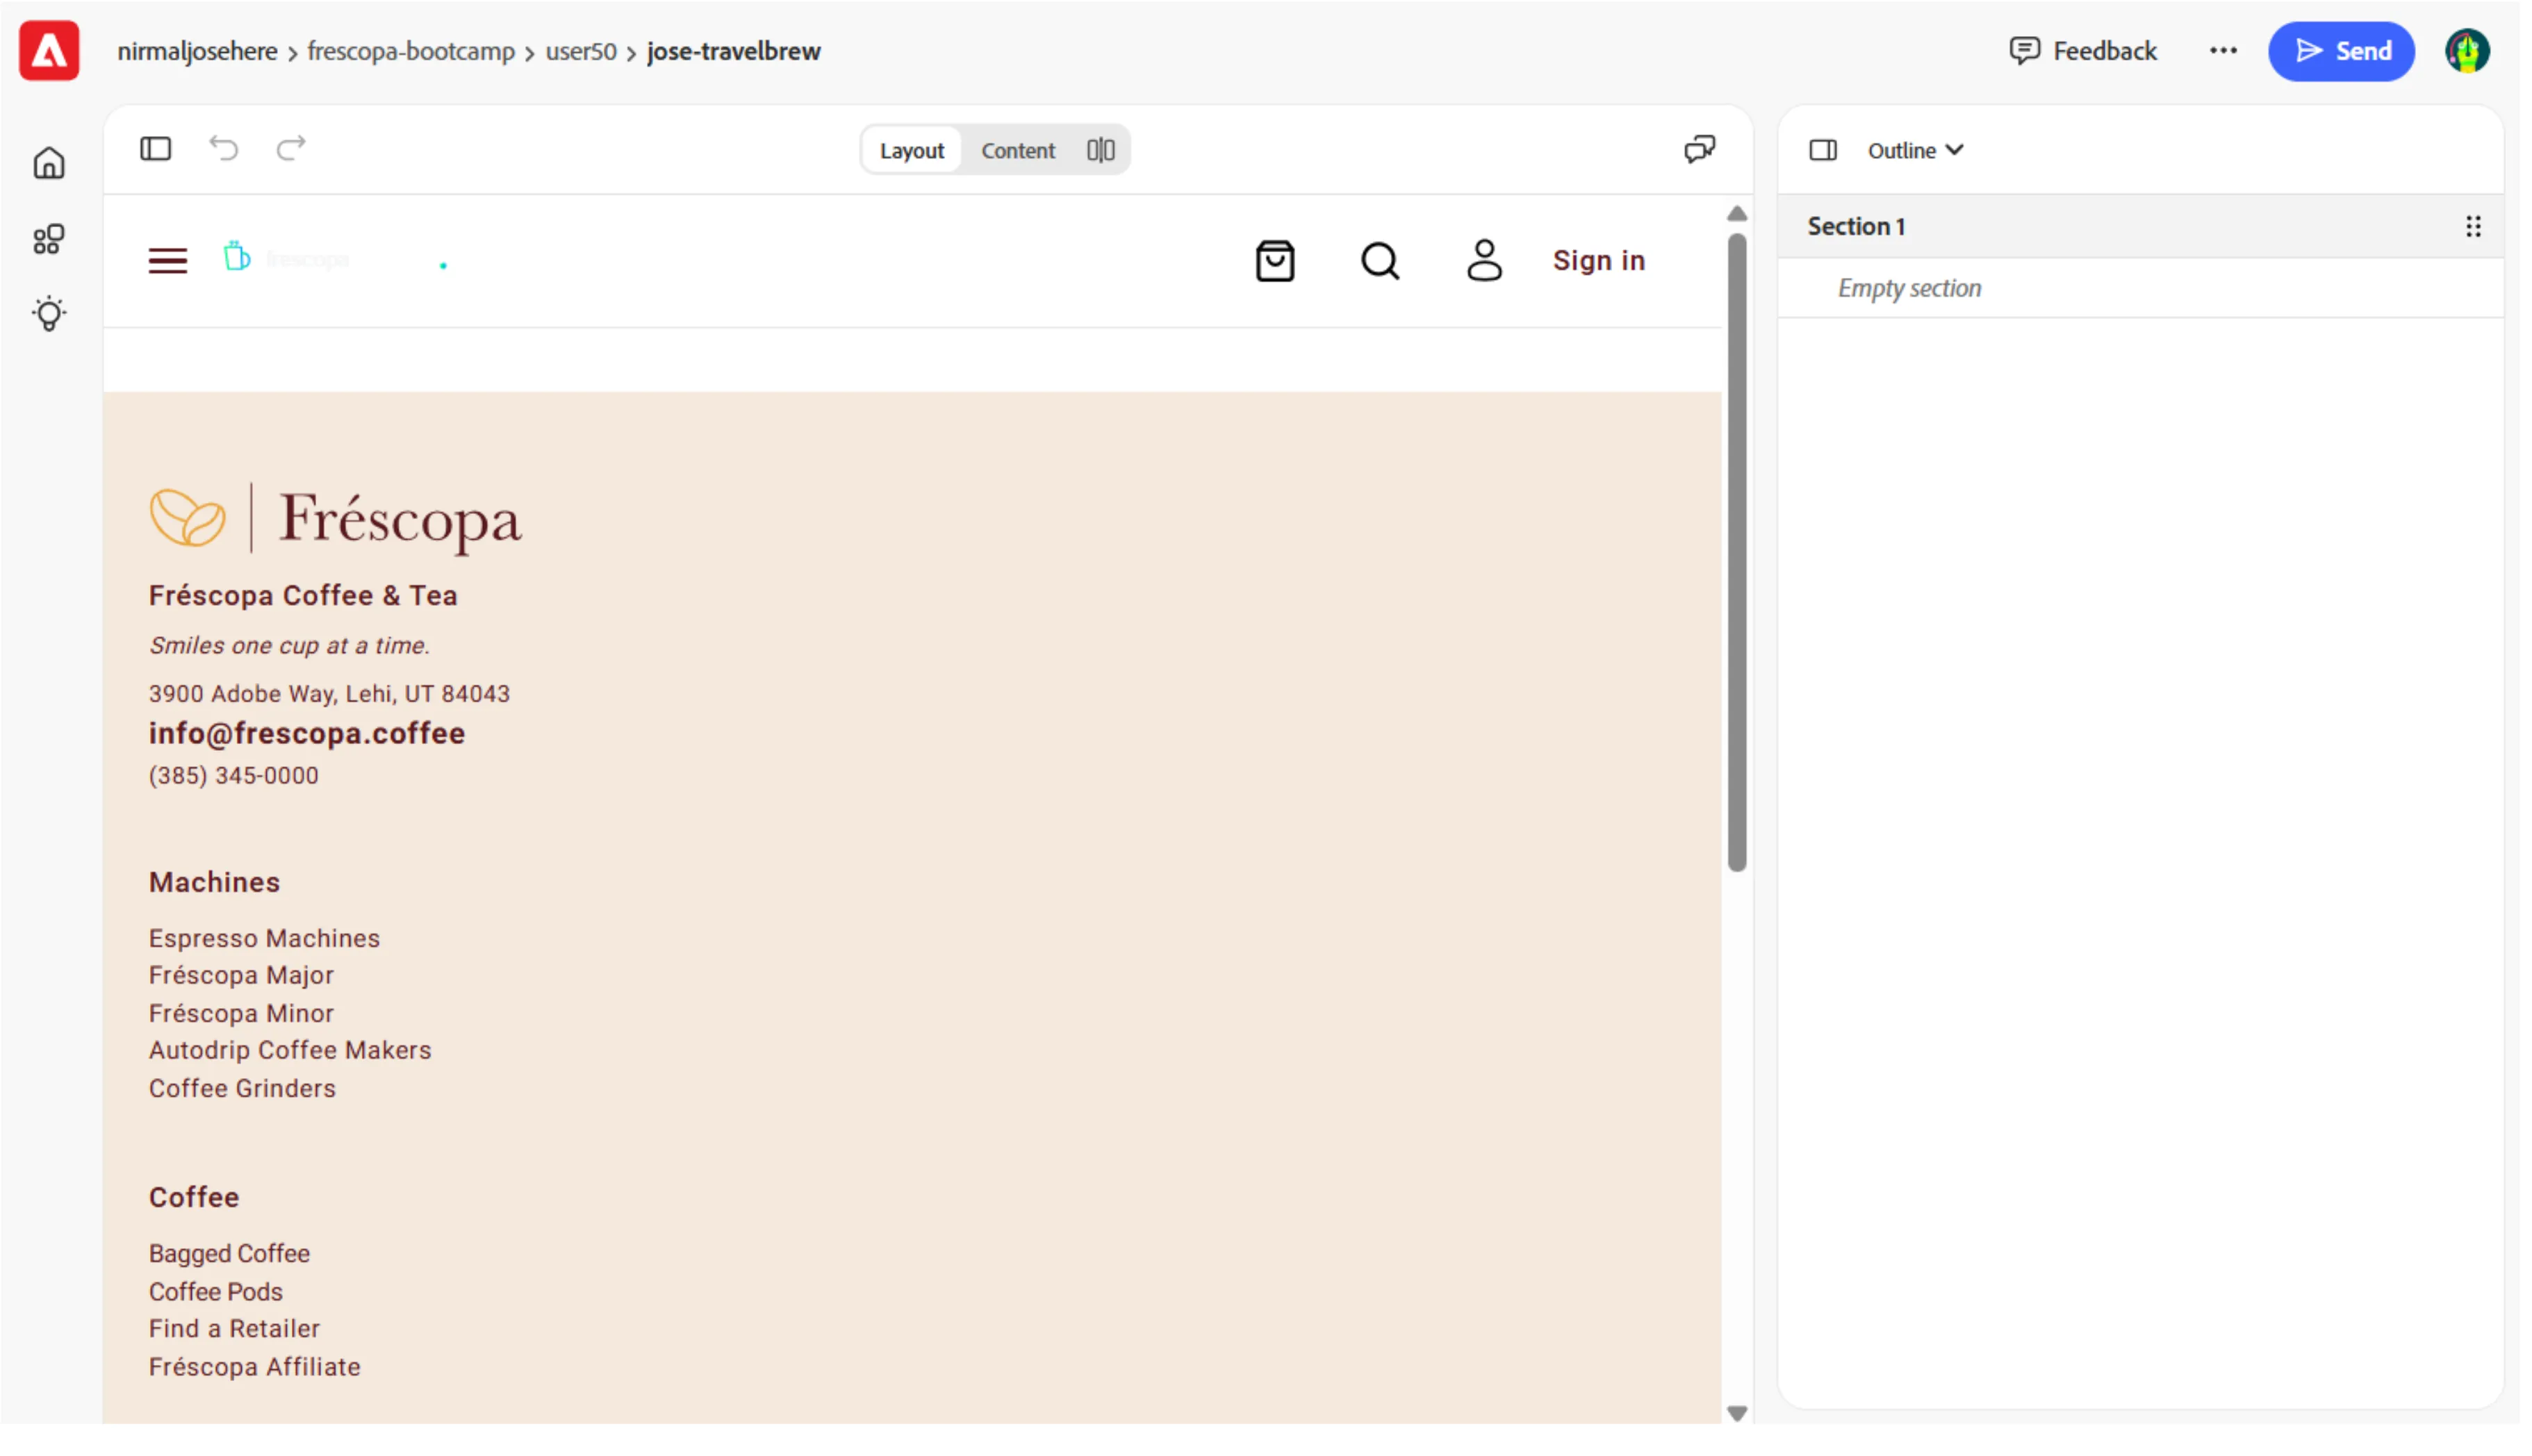The image size is (2532, 1456).
Task: Switch to the Content tab
Action: click(1018, 150)
